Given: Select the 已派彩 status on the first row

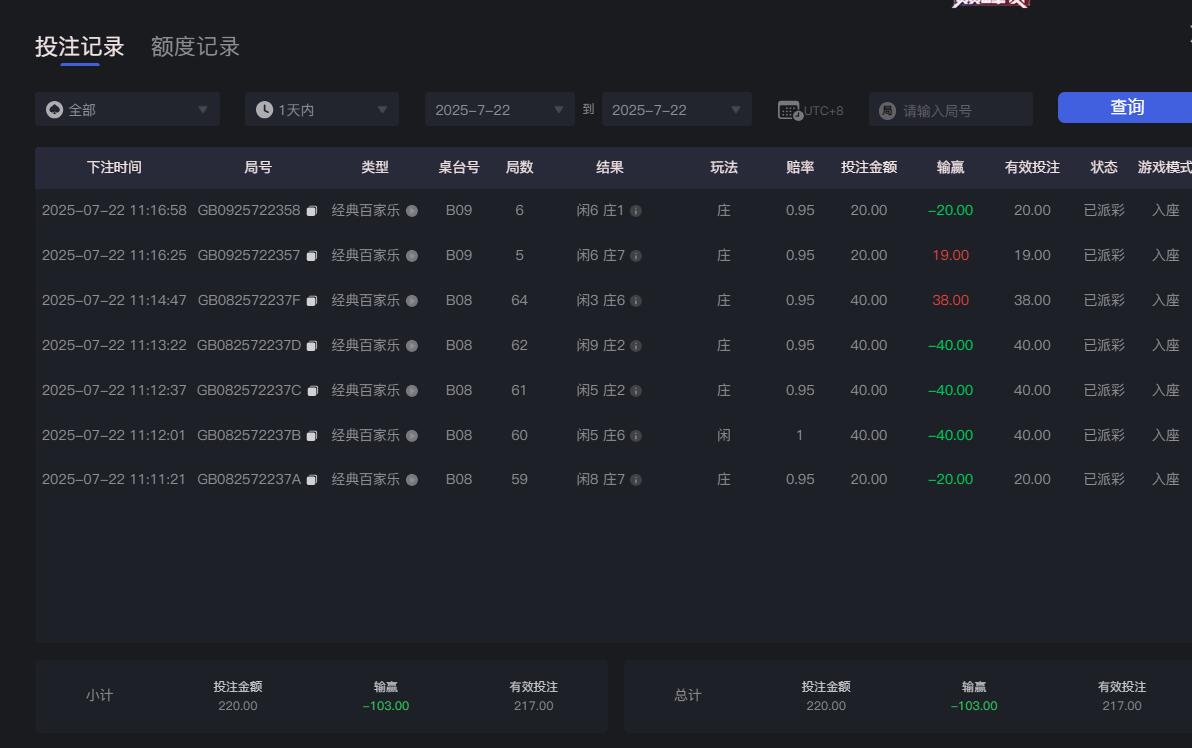Looking at the screenshot, I should tap(1103, 210).
